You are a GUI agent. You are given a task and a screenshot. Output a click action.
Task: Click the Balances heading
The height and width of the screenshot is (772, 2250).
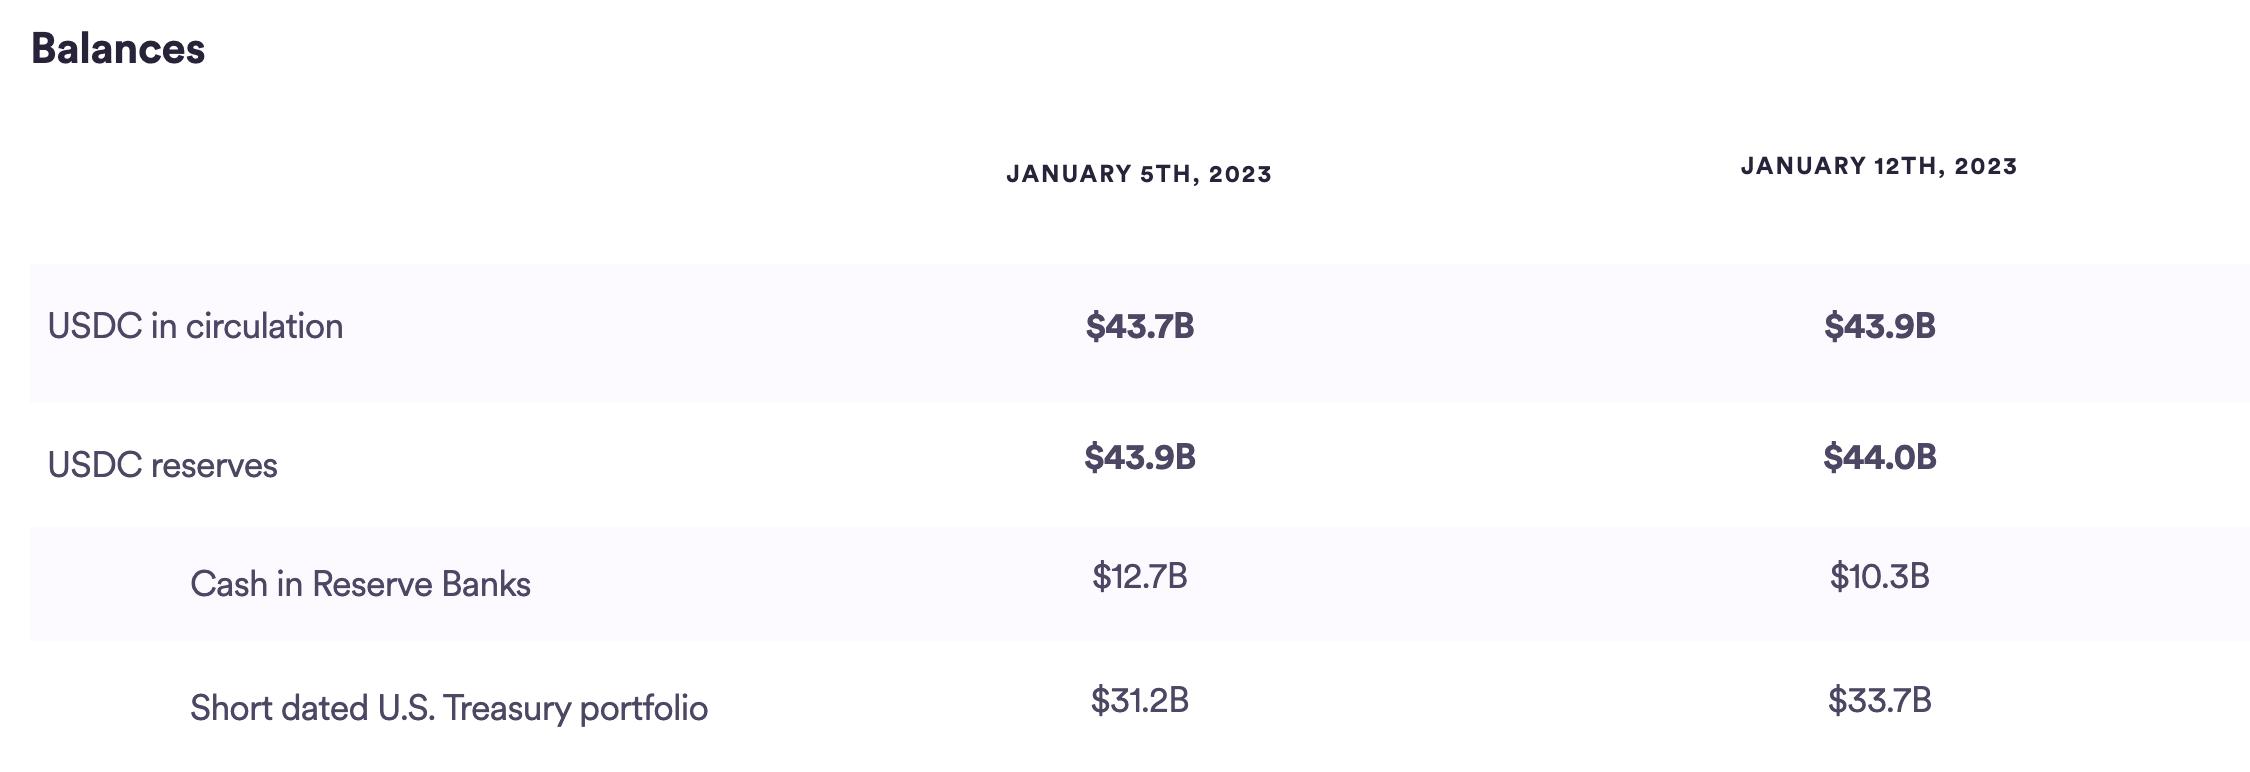pyautogui.click(x=118, y=49)
